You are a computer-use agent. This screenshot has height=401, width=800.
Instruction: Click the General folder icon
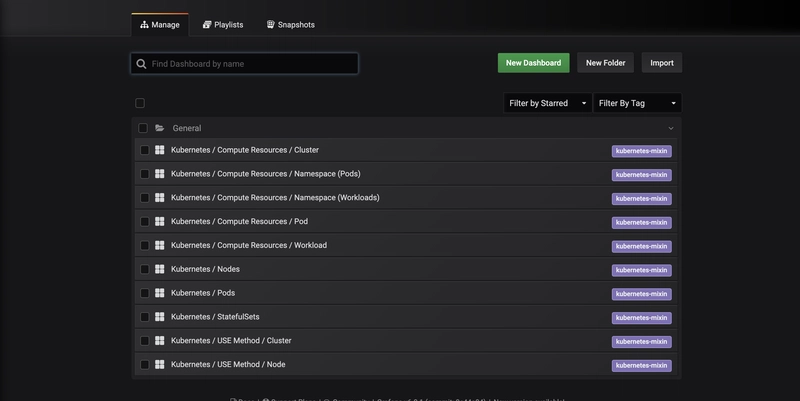[160, 128]
